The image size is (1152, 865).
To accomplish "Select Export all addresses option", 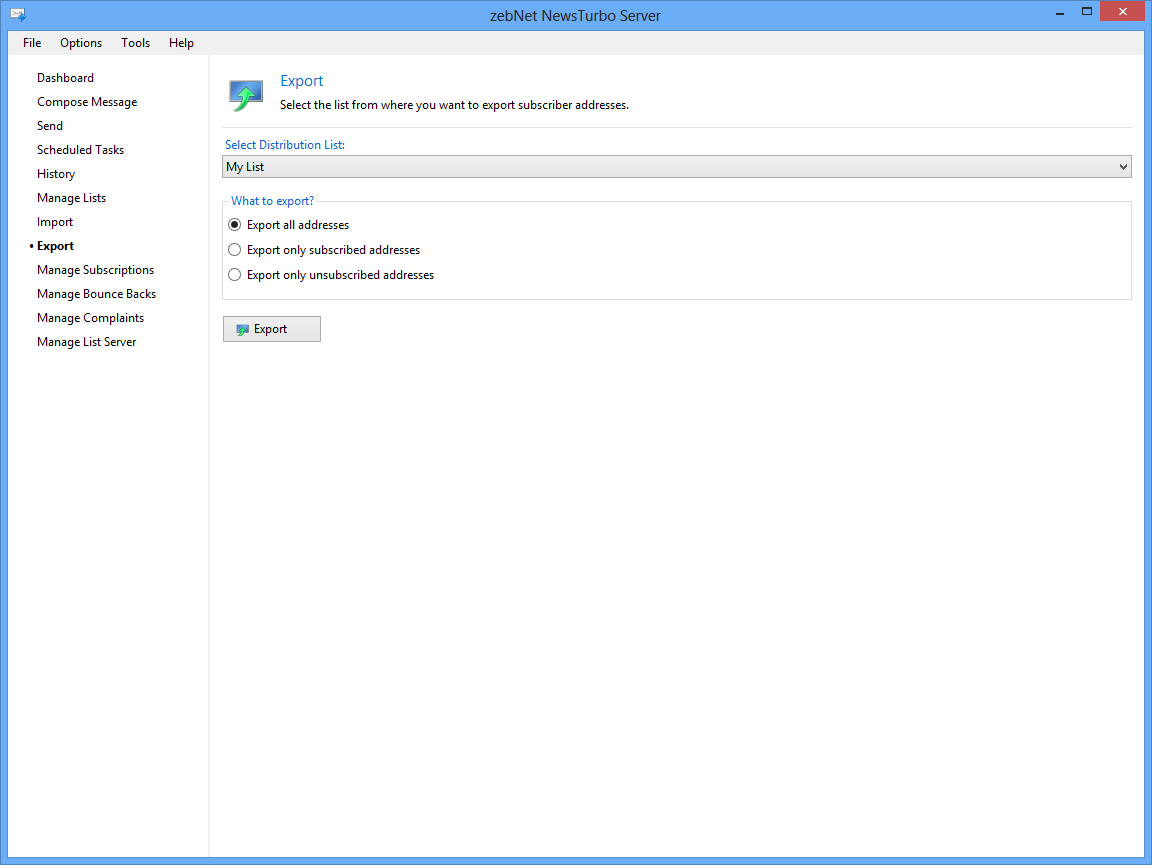I will pos(235,225).
